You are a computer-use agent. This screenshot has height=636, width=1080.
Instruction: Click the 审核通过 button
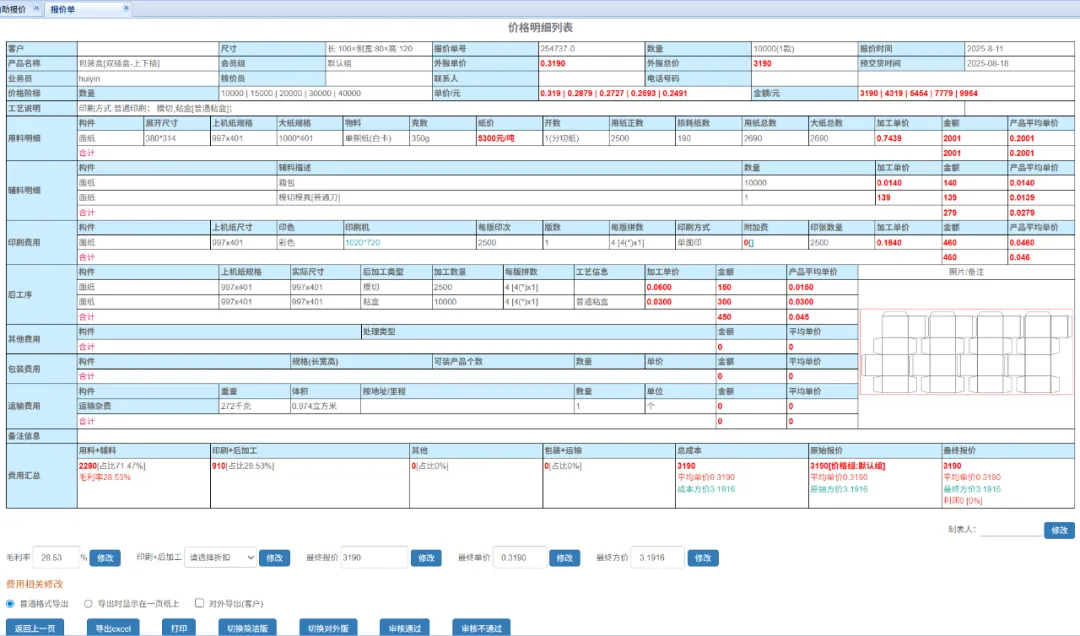coord(405,628)
